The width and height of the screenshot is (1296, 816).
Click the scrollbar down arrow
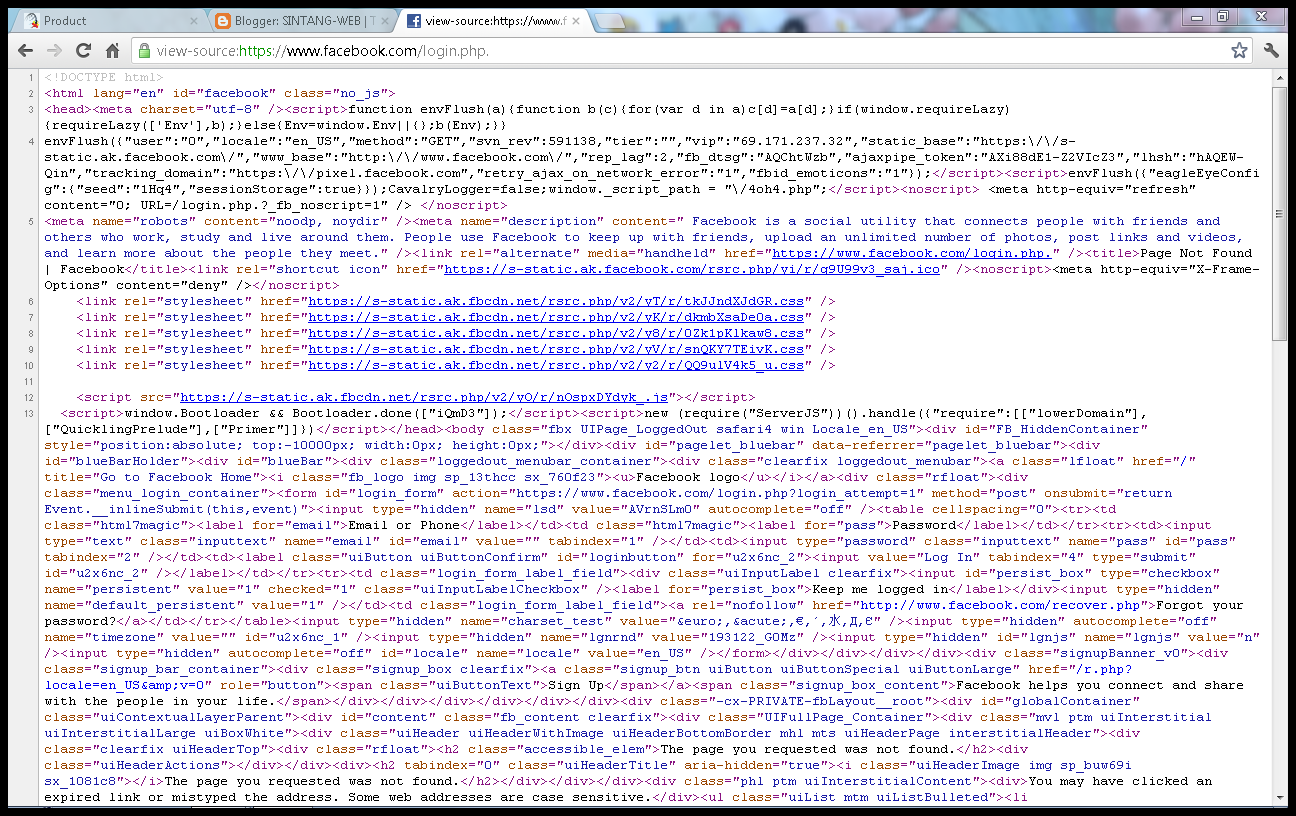click(x=1280, y=798)
